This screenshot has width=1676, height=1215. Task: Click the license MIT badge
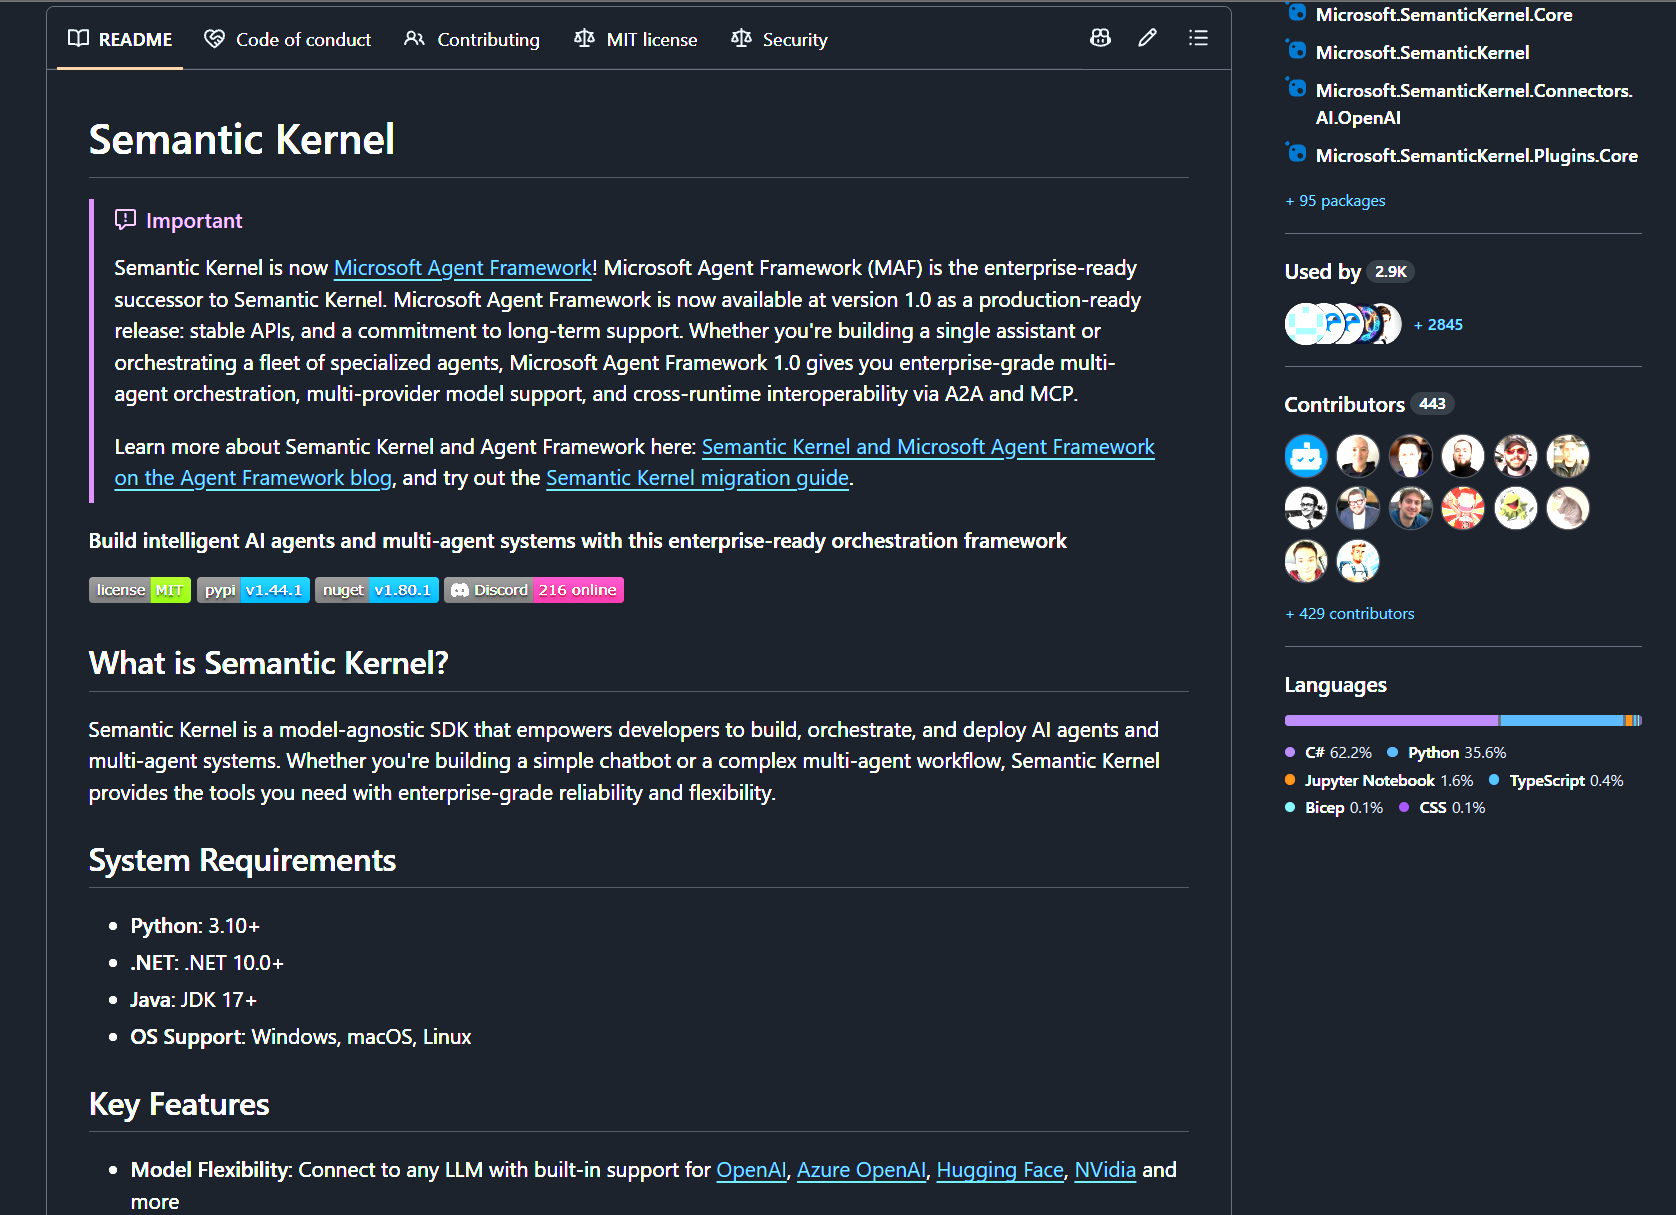click(x=140, y=590)
